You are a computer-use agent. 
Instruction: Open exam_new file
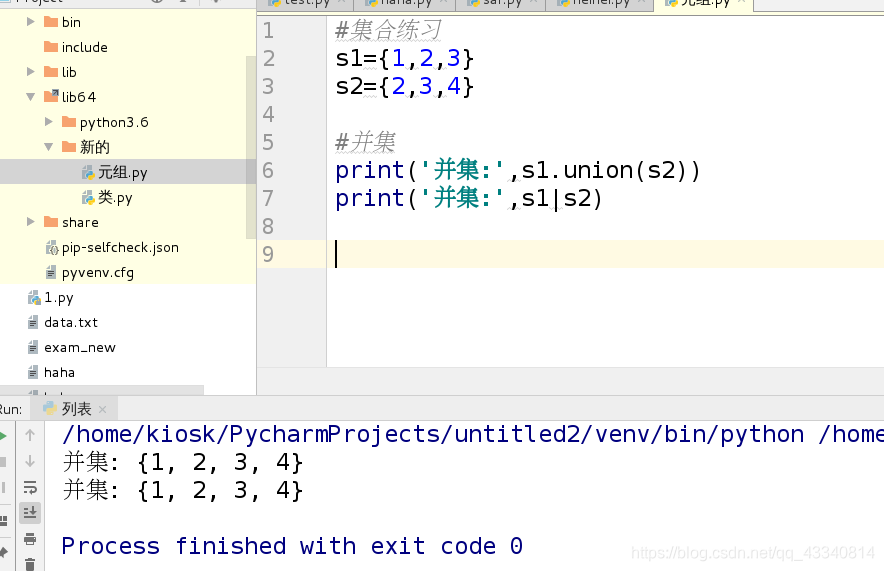72,347
